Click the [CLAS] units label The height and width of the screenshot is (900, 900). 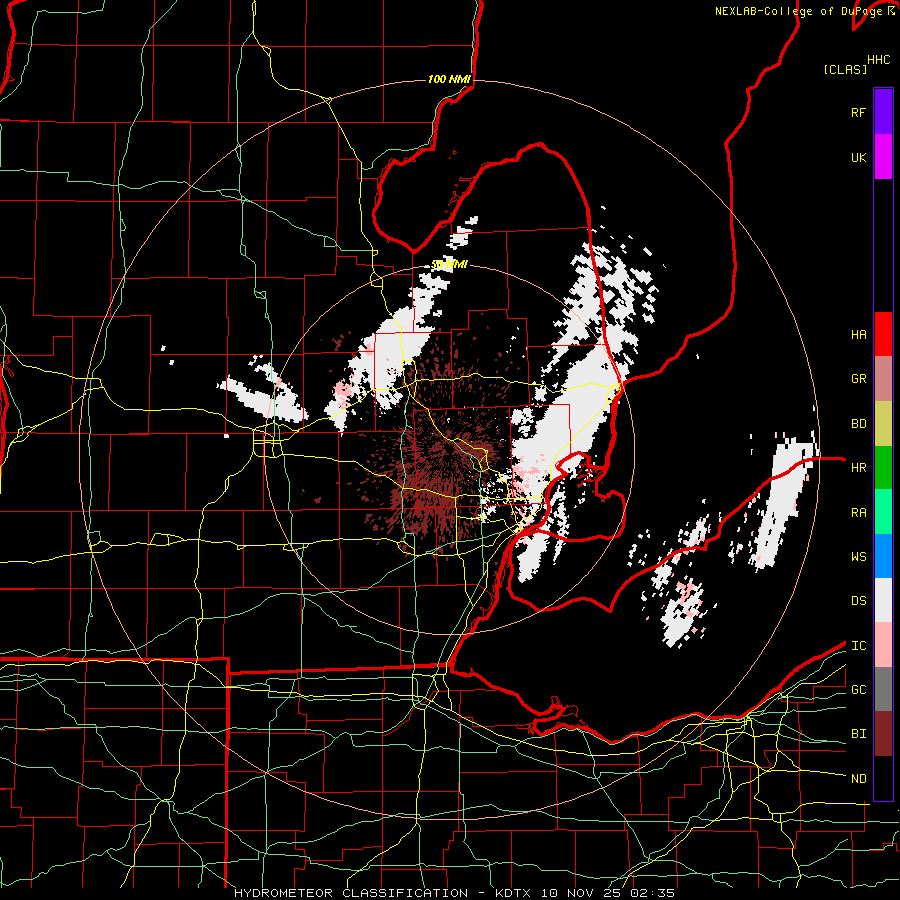tap(845, 69)
